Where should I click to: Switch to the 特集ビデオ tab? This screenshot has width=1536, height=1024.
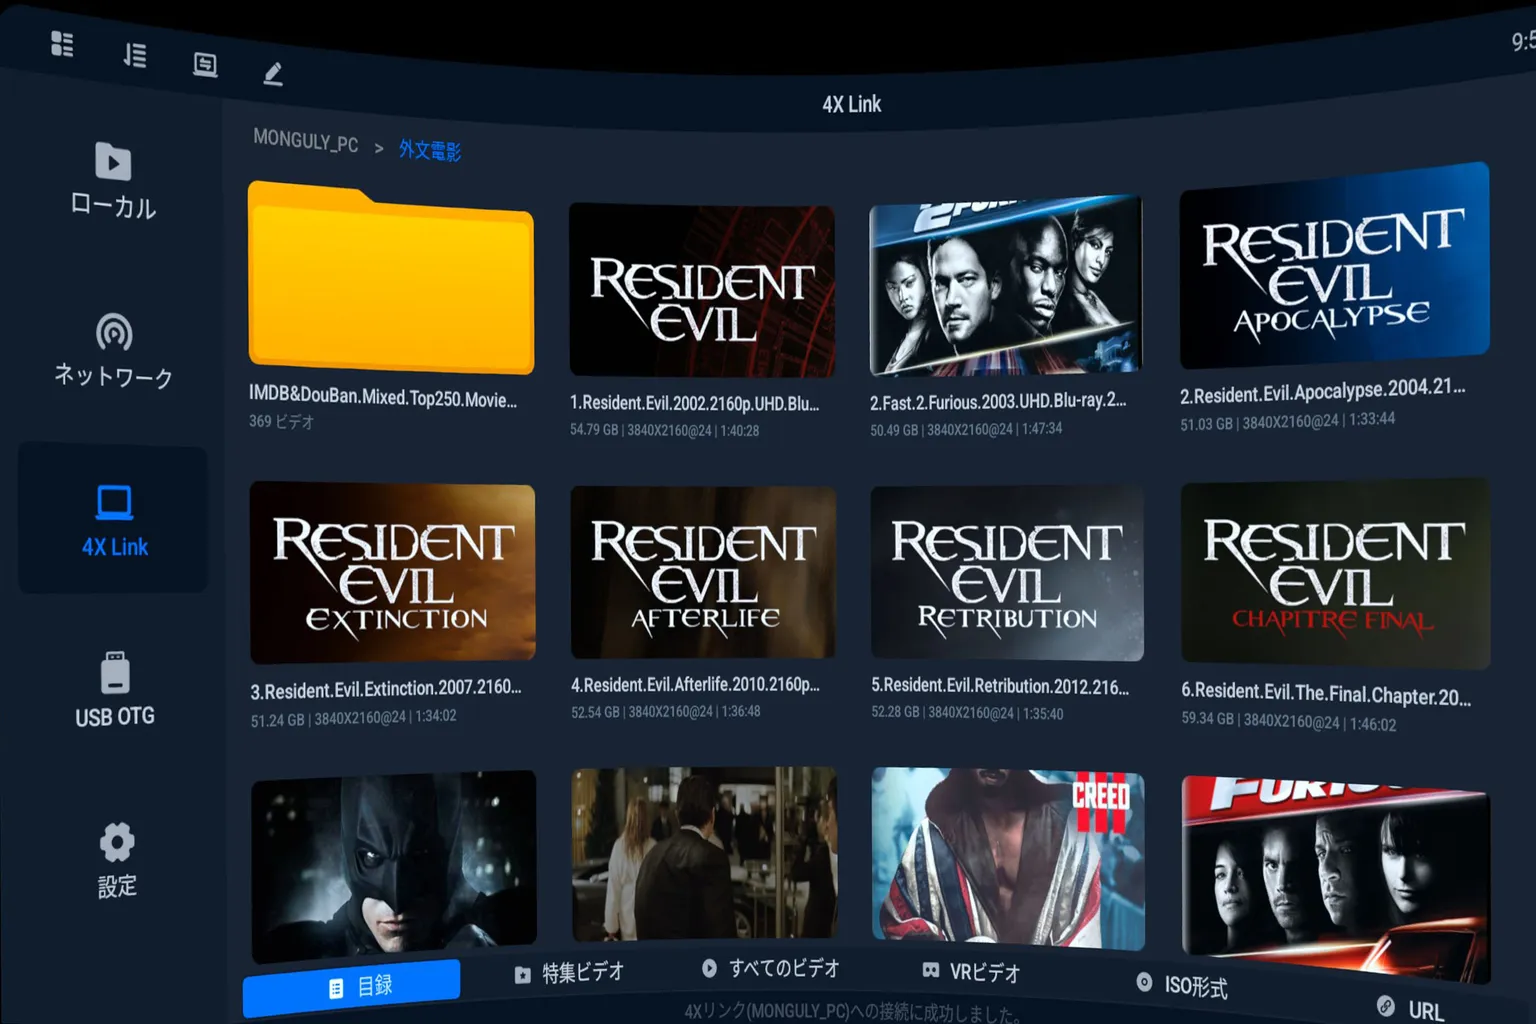point(569,973)
